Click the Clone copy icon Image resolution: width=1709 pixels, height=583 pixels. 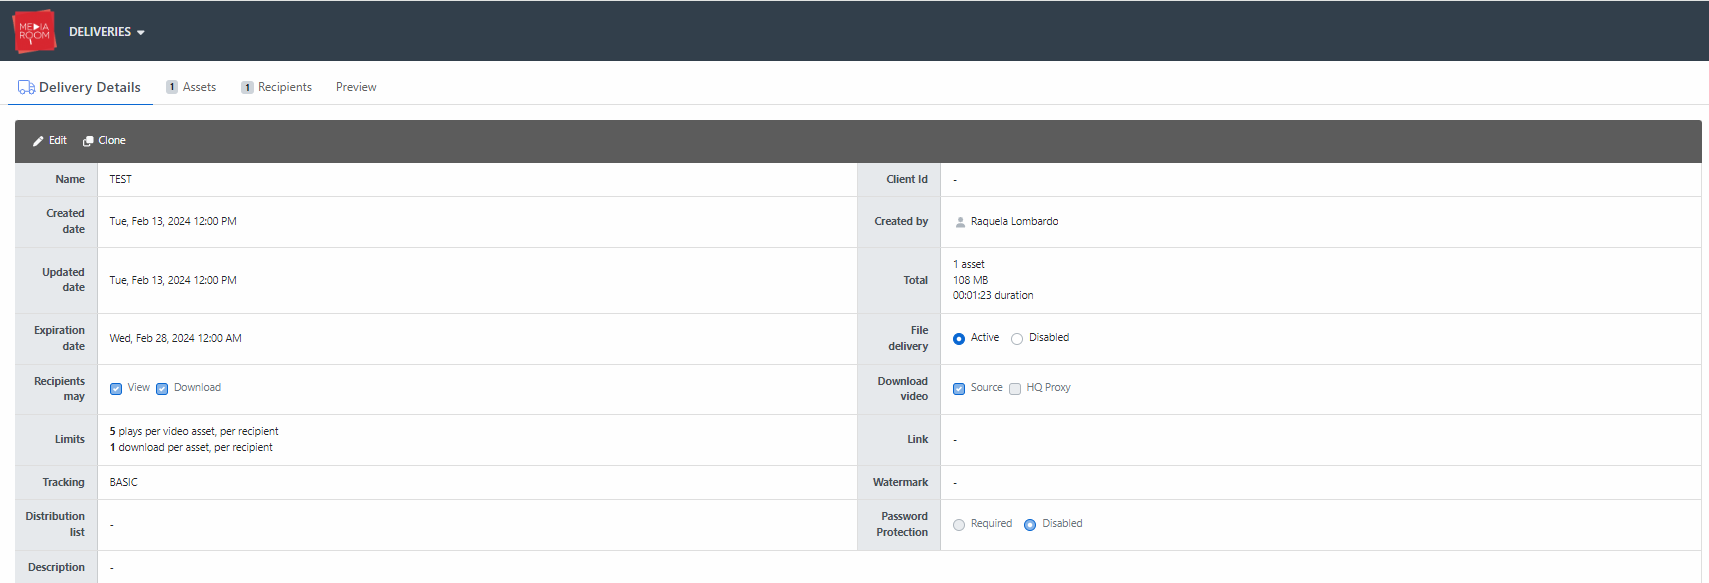click(88, 141)
